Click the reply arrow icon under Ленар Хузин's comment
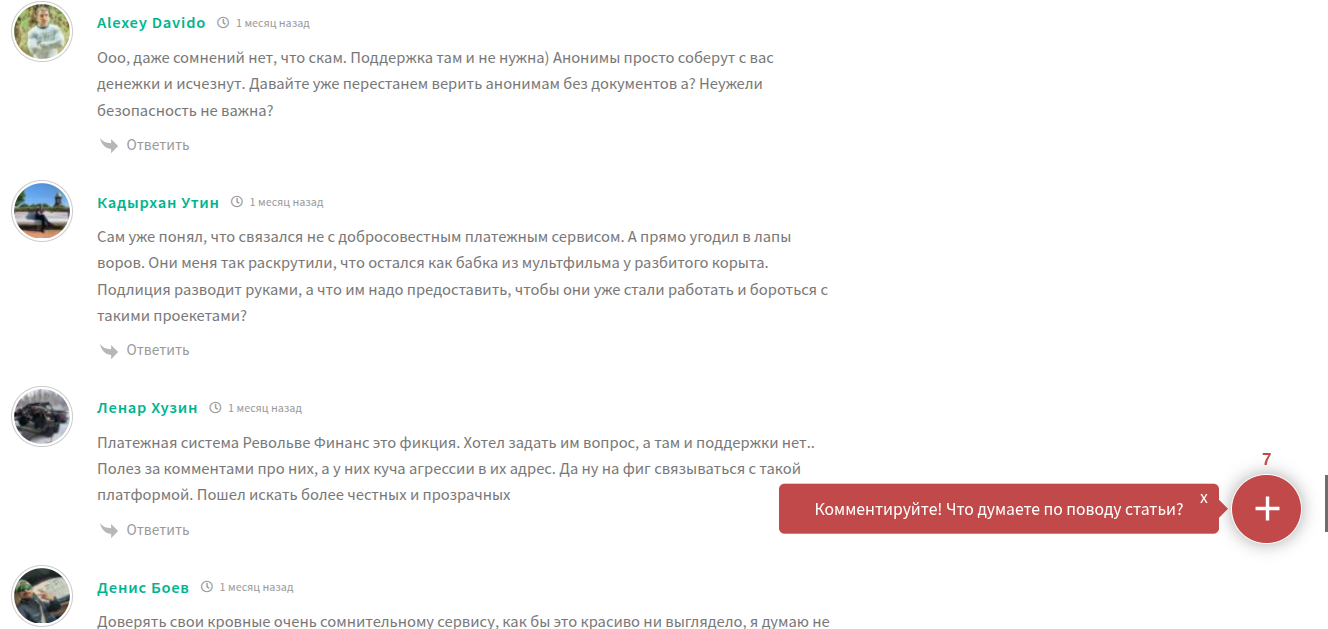1328x629 pixels. point(109,529)
